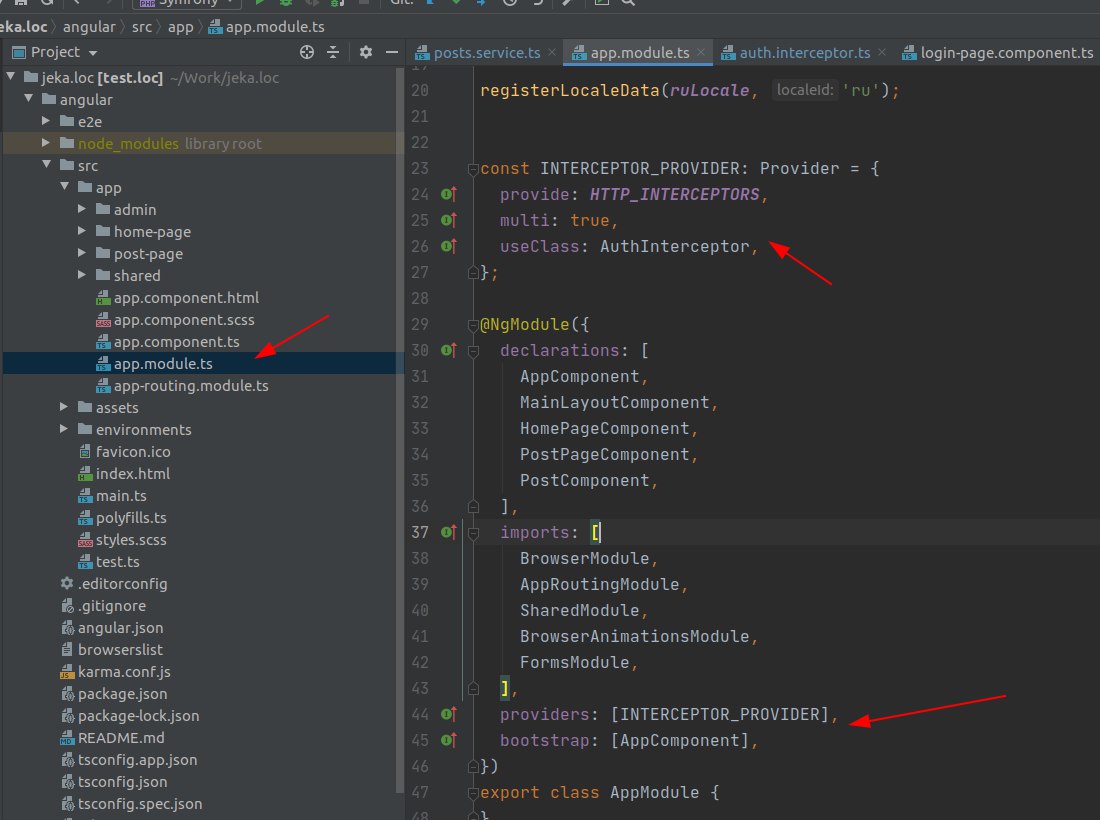Expand the assets folder
Viewport: 1100px width, 820px height.
pyautogui.click(x=65, y=407)
